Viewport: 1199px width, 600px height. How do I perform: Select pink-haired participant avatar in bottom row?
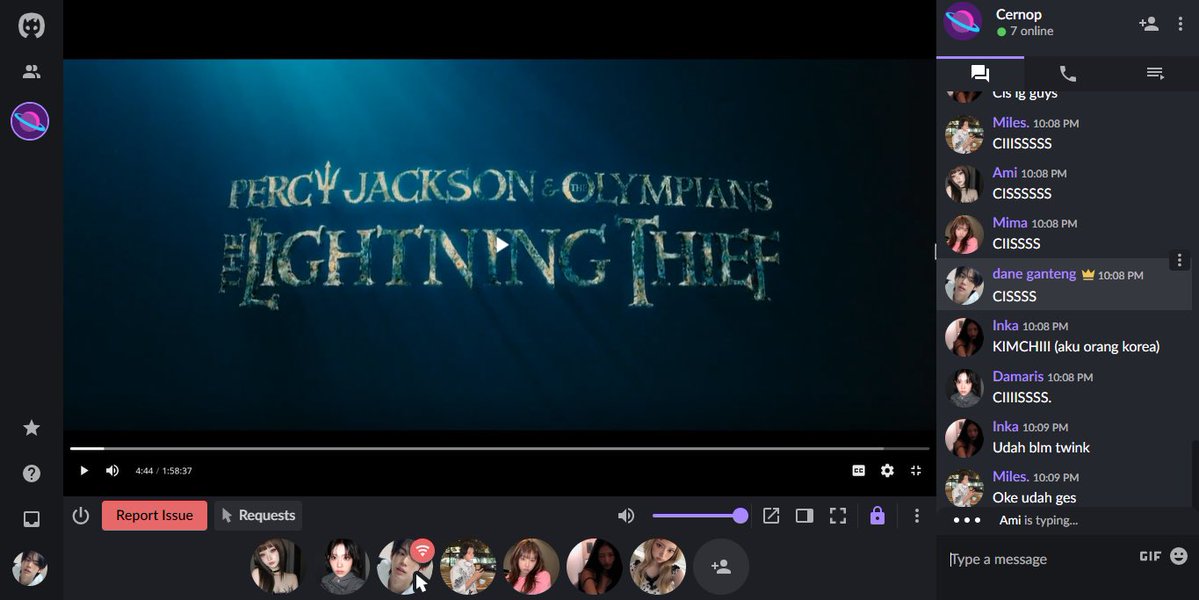(x=531, y=566)
